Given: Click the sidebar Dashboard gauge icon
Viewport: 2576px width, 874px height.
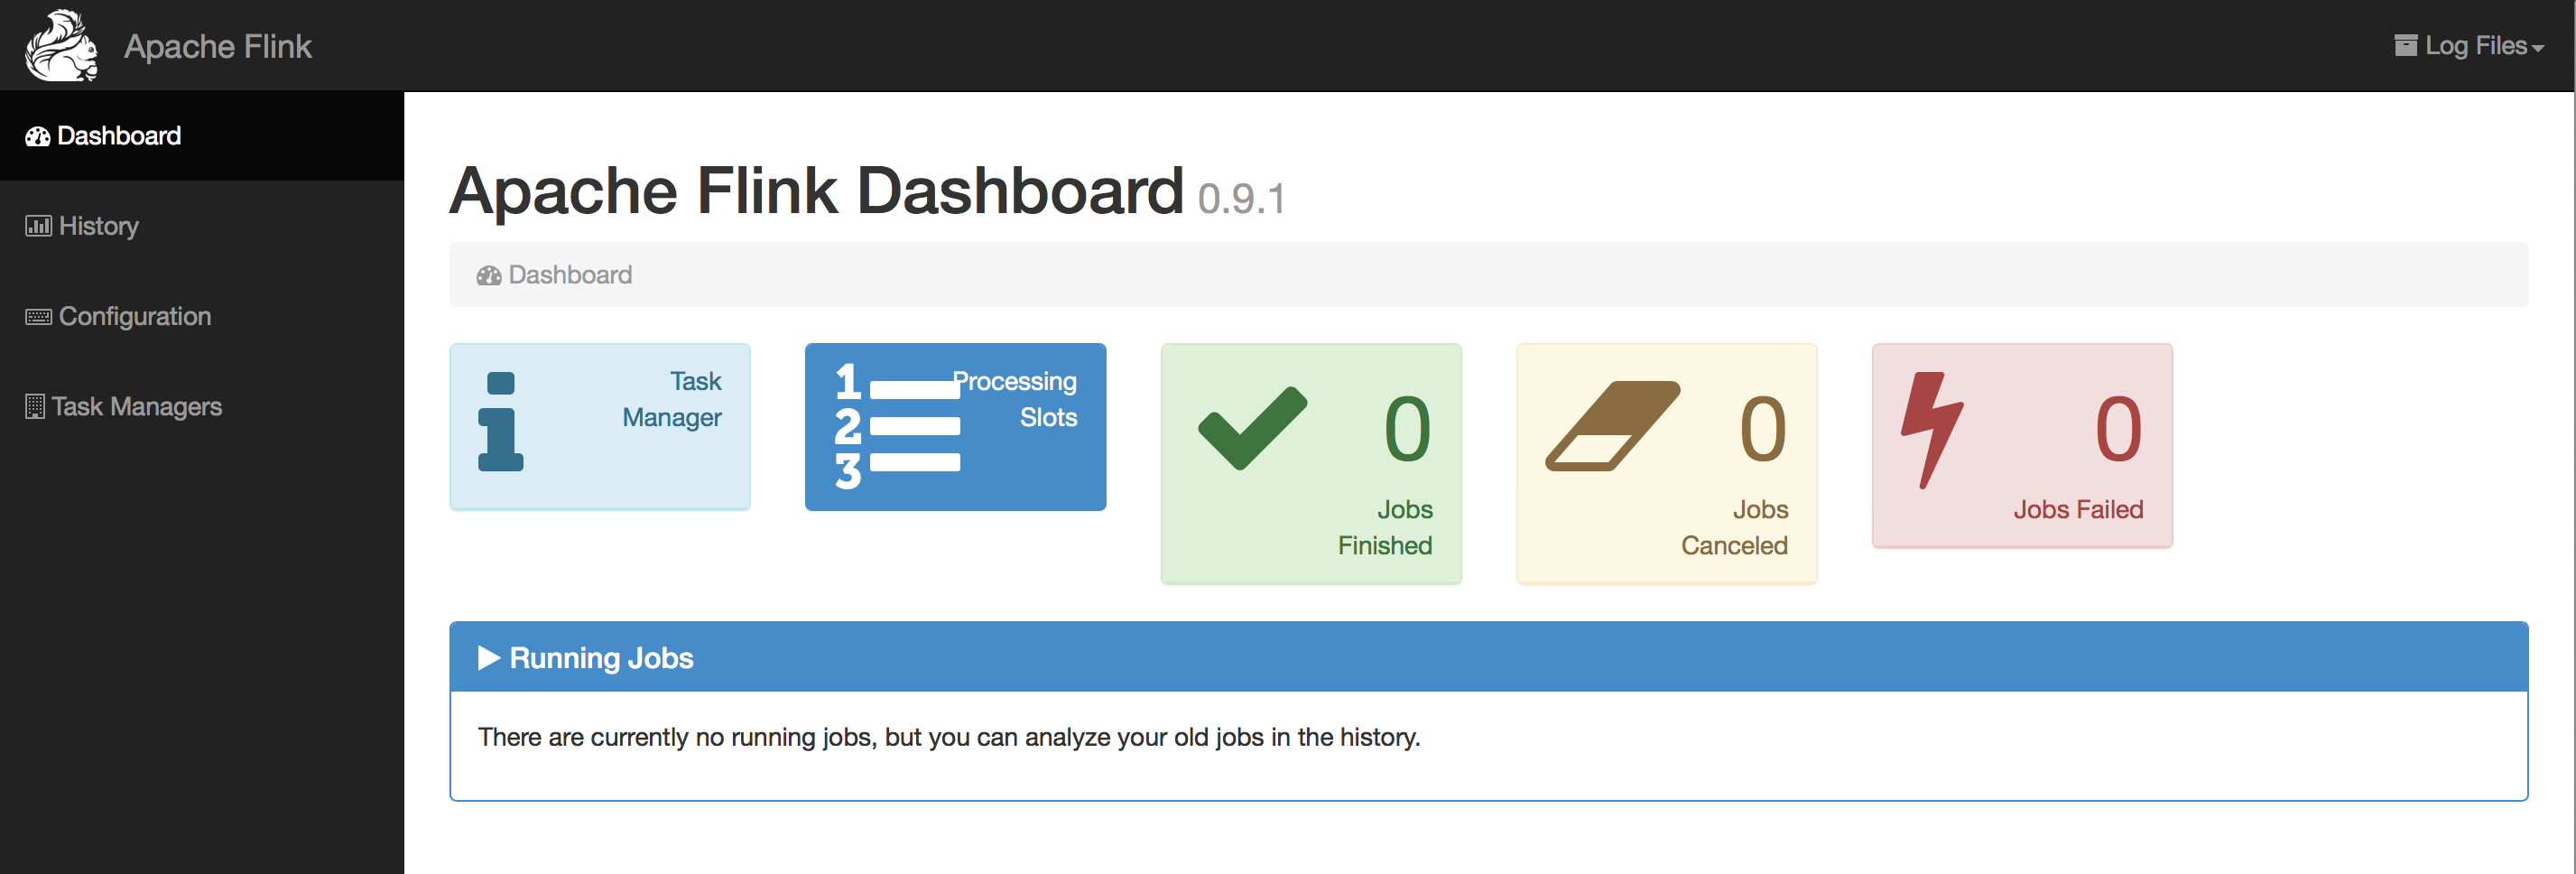Looking at the screenshot, I should [38, 137].
